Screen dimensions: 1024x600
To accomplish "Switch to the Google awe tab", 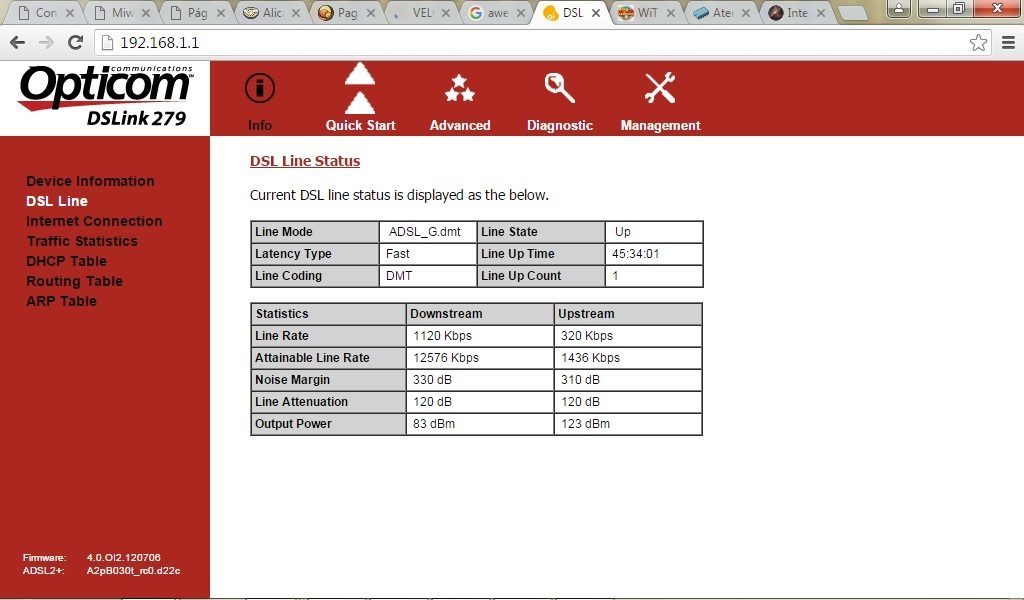I will pos(497,12).
